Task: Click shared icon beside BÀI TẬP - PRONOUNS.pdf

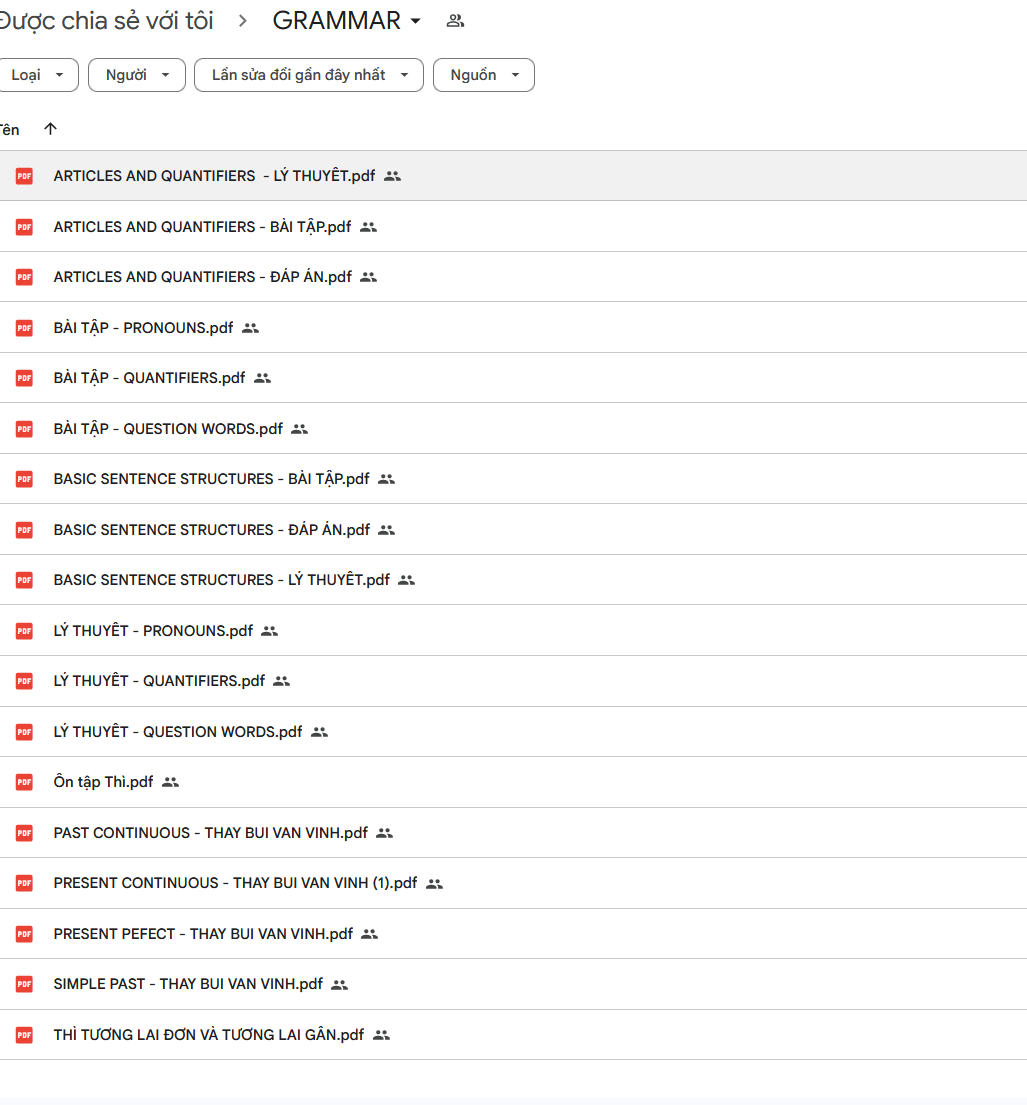Action: coord(250,328)
